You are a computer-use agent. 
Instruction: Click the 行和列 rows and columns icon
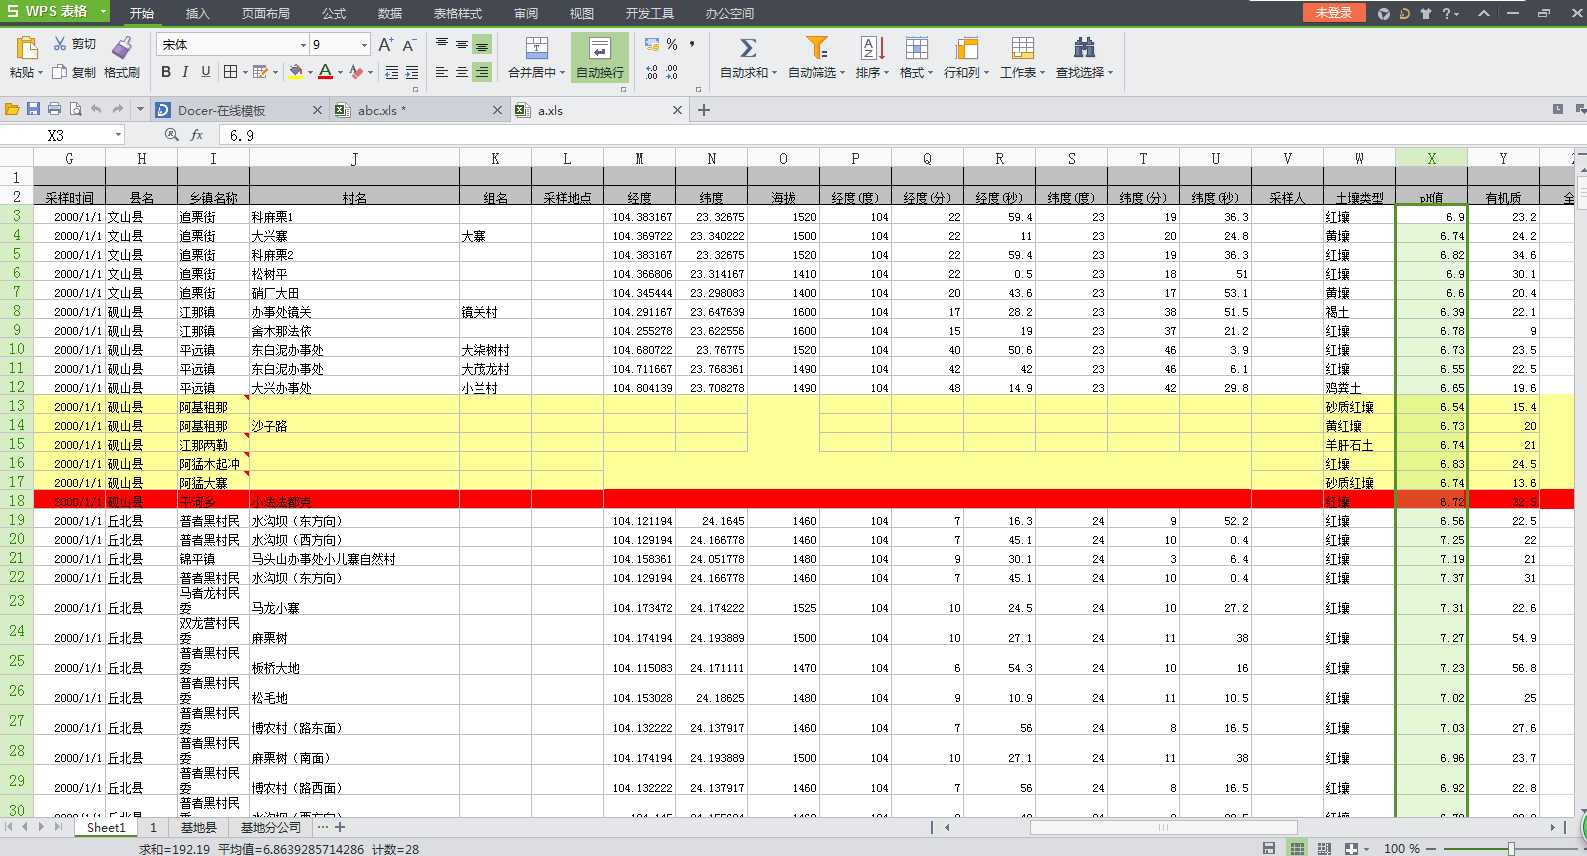[966, 47]
